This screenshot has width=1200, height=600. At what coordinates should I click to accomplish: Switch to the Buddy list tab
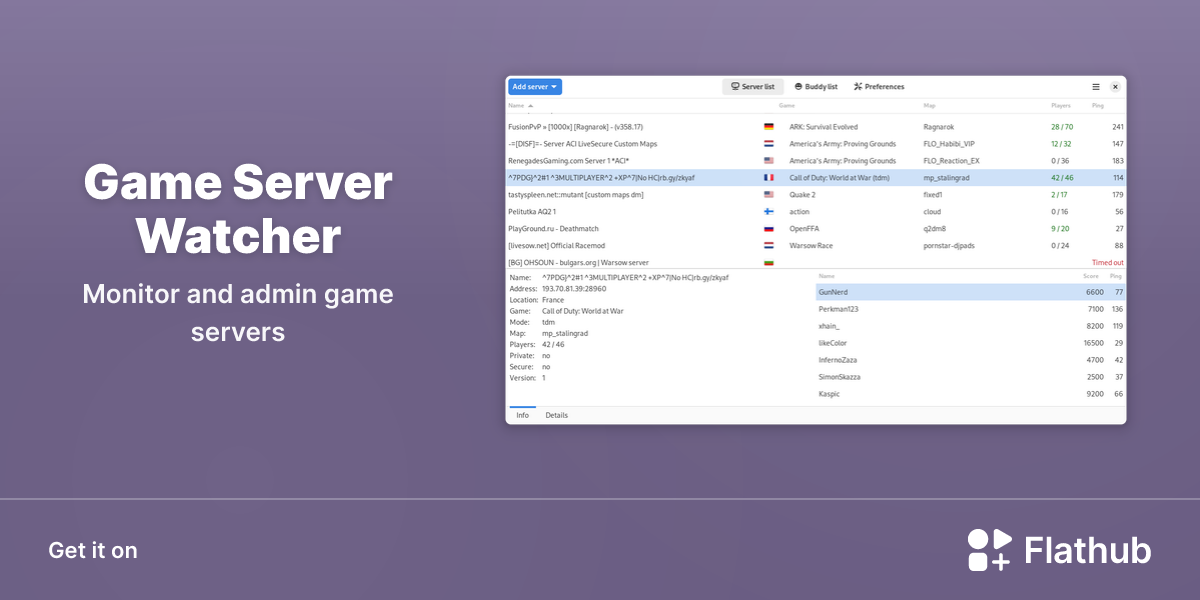pyautogui.click(x=816, y=87)
